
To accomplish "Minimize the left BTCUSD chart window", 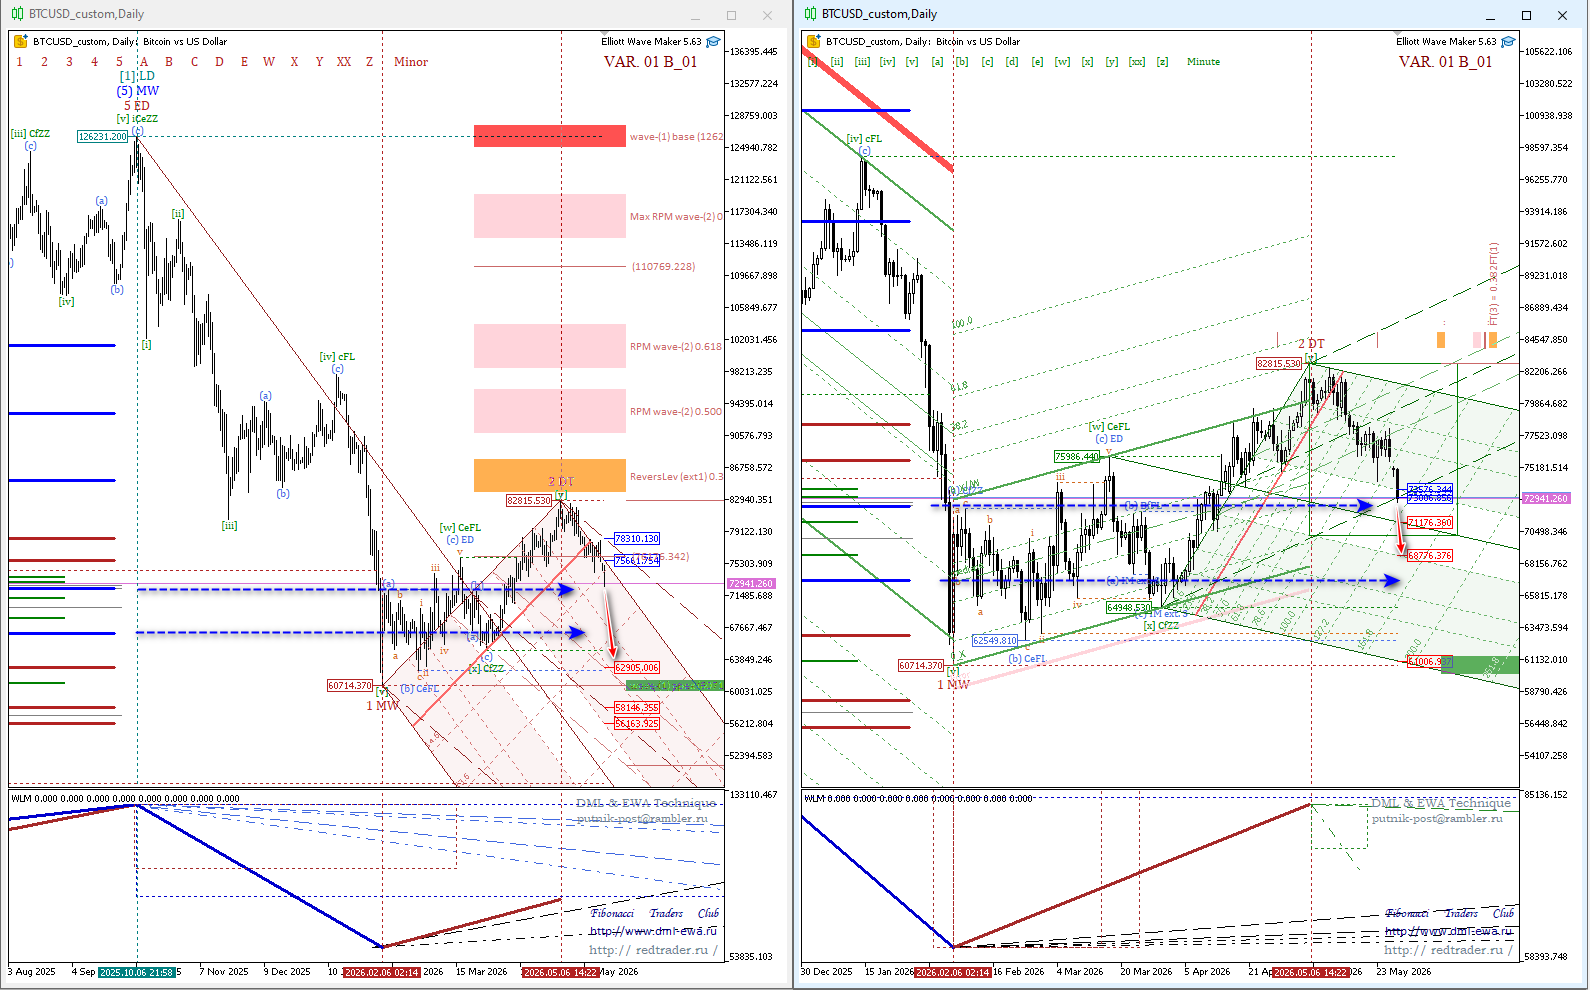I will pos(696,15).
